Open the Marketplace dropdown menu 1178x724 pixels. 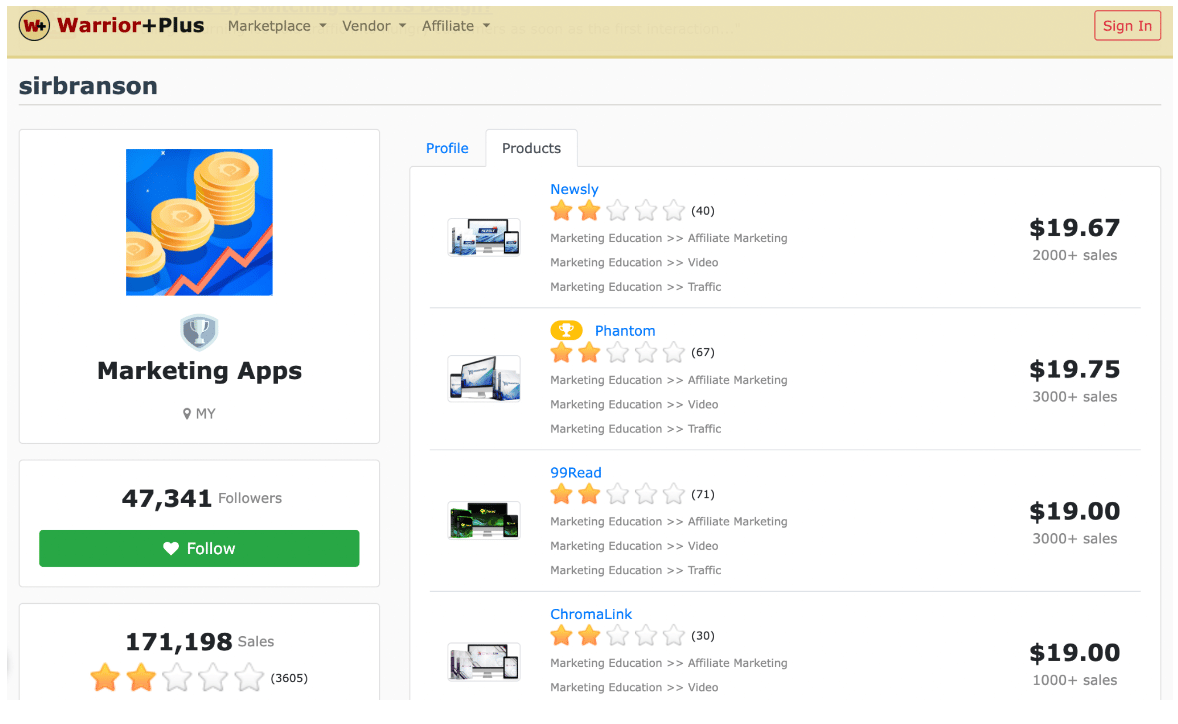(x=277, y=26)
